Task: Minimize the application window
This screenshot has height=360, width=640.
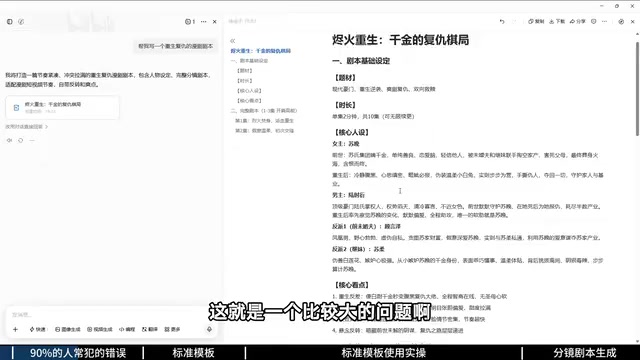Action: tap(602, 6)
